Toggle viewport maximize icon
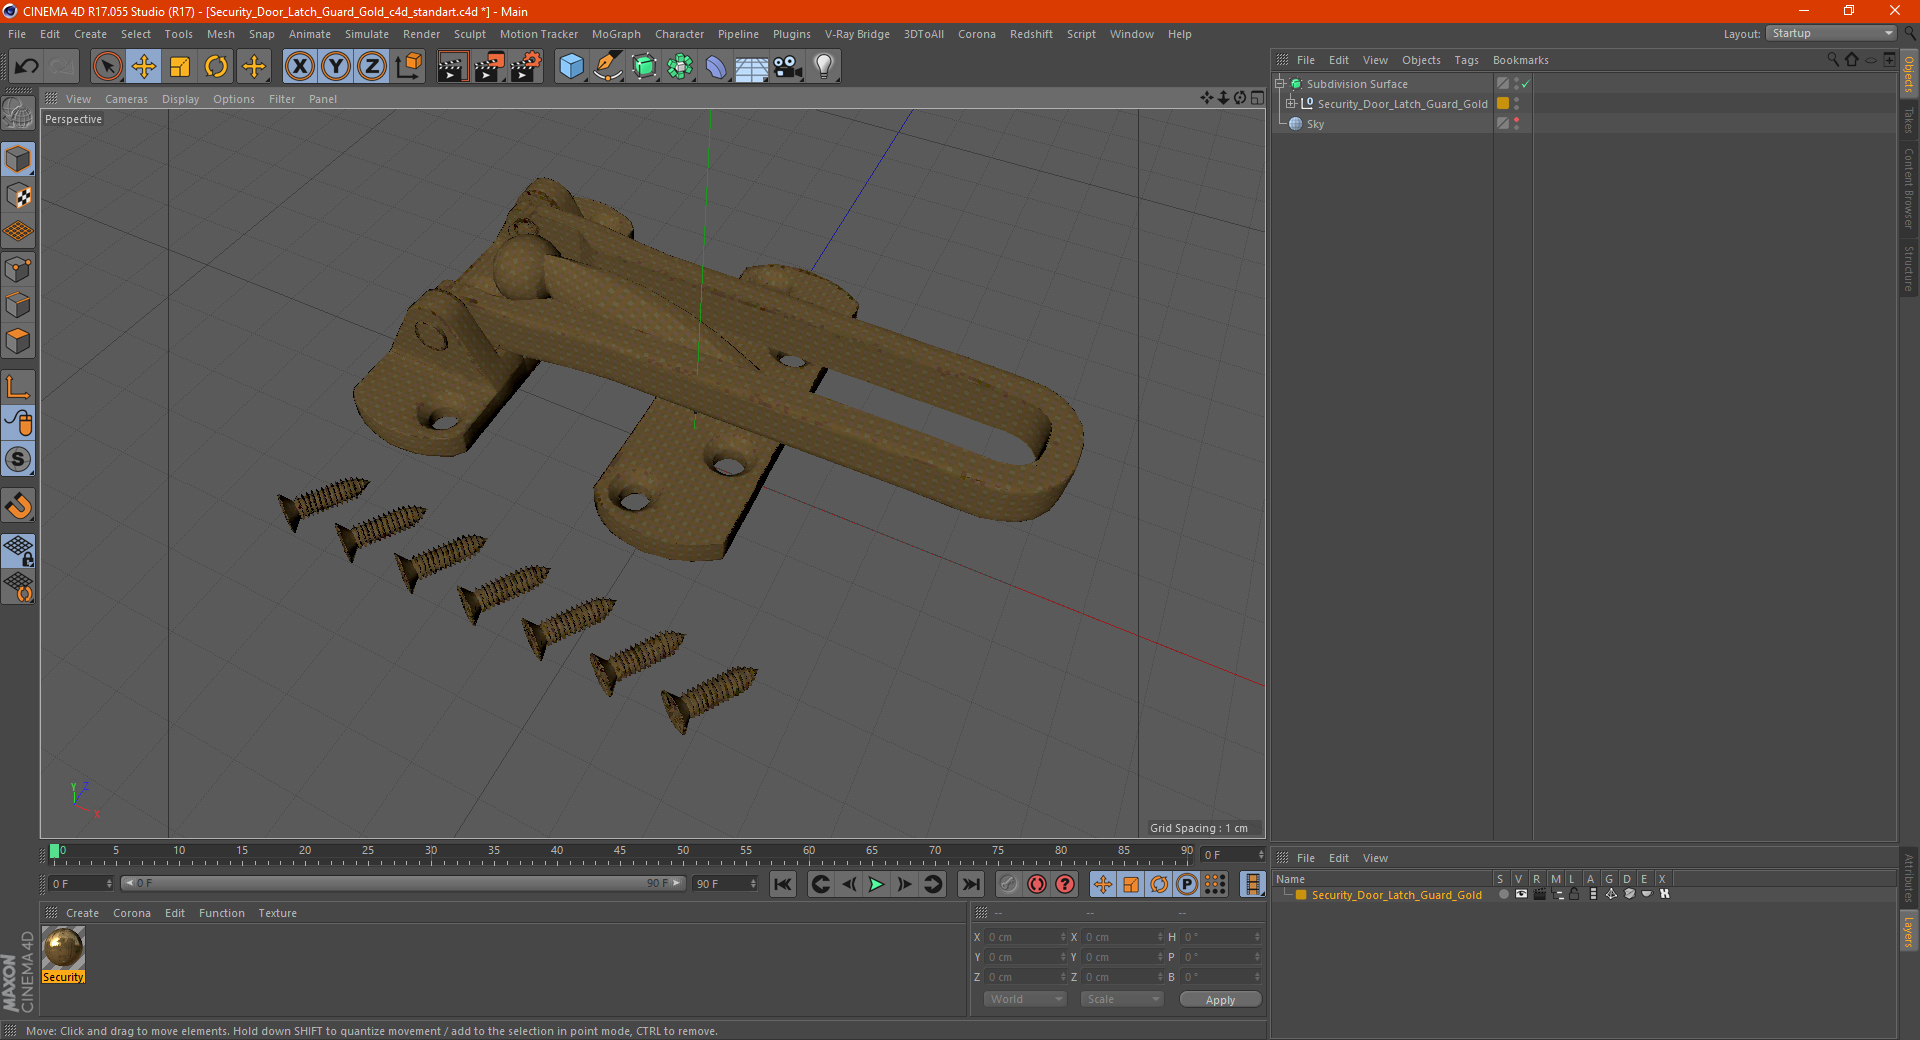This screenshot has width=1920, height=1040. [1257, 98]
